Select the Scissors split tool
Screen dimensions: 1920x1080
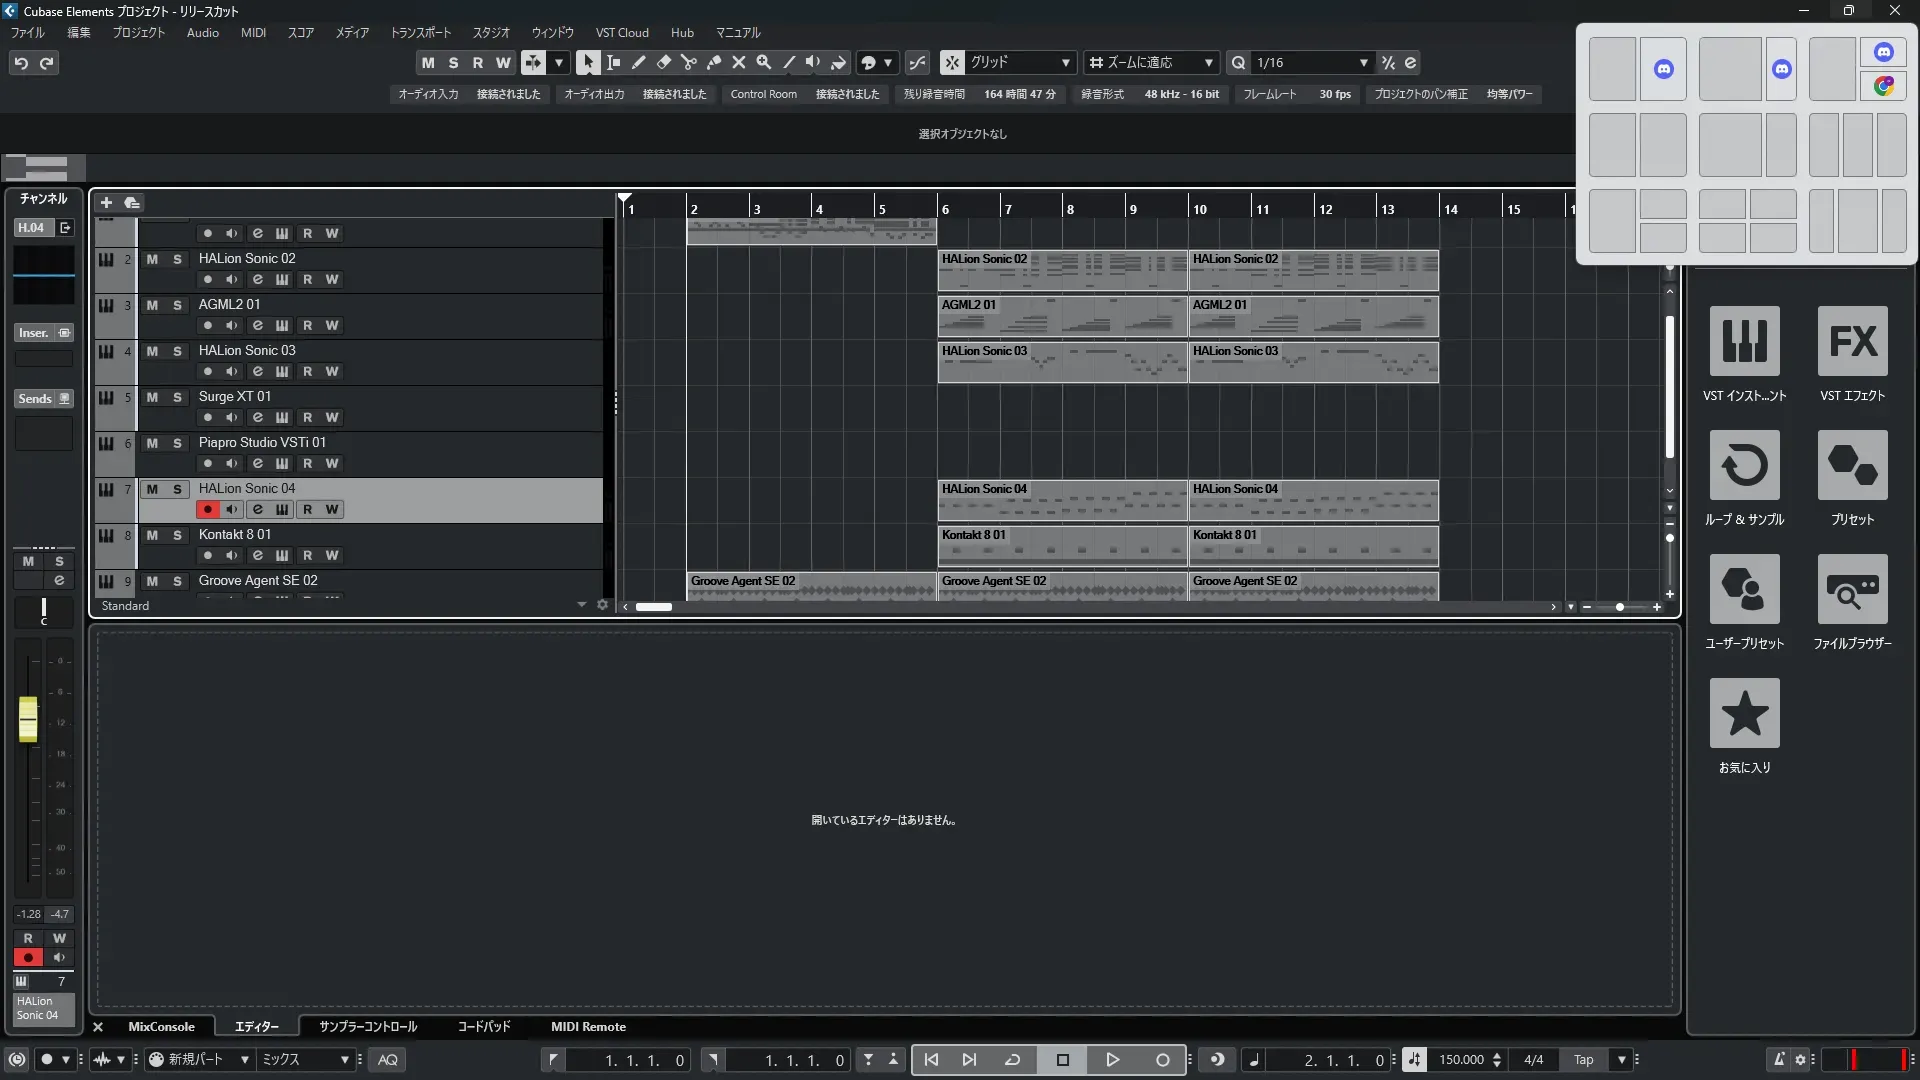point(689,62)
